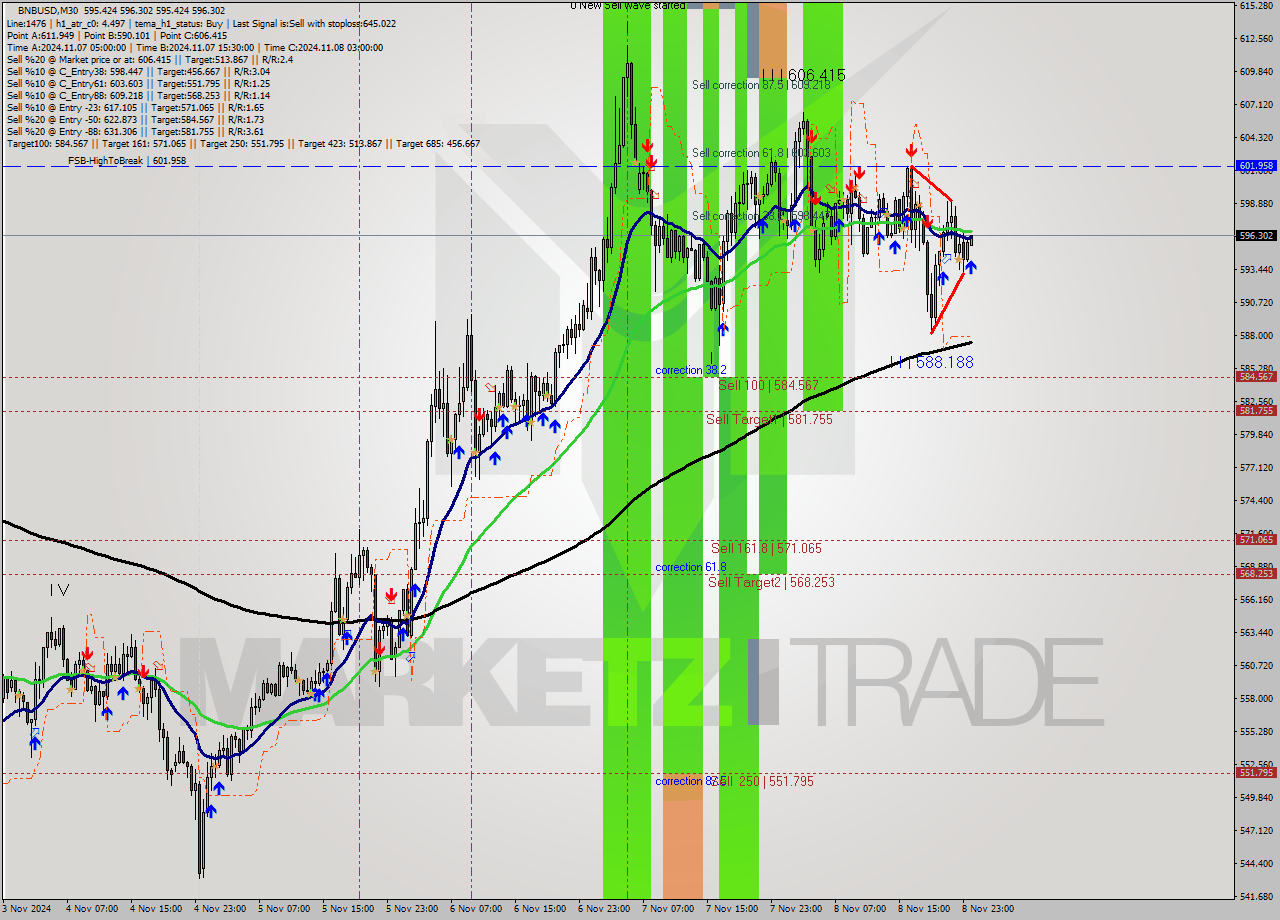This screenshot has height=920, width=1280.
Task: Click the 'Sell 250 | 551.795' label
Action: pos(764,781)
